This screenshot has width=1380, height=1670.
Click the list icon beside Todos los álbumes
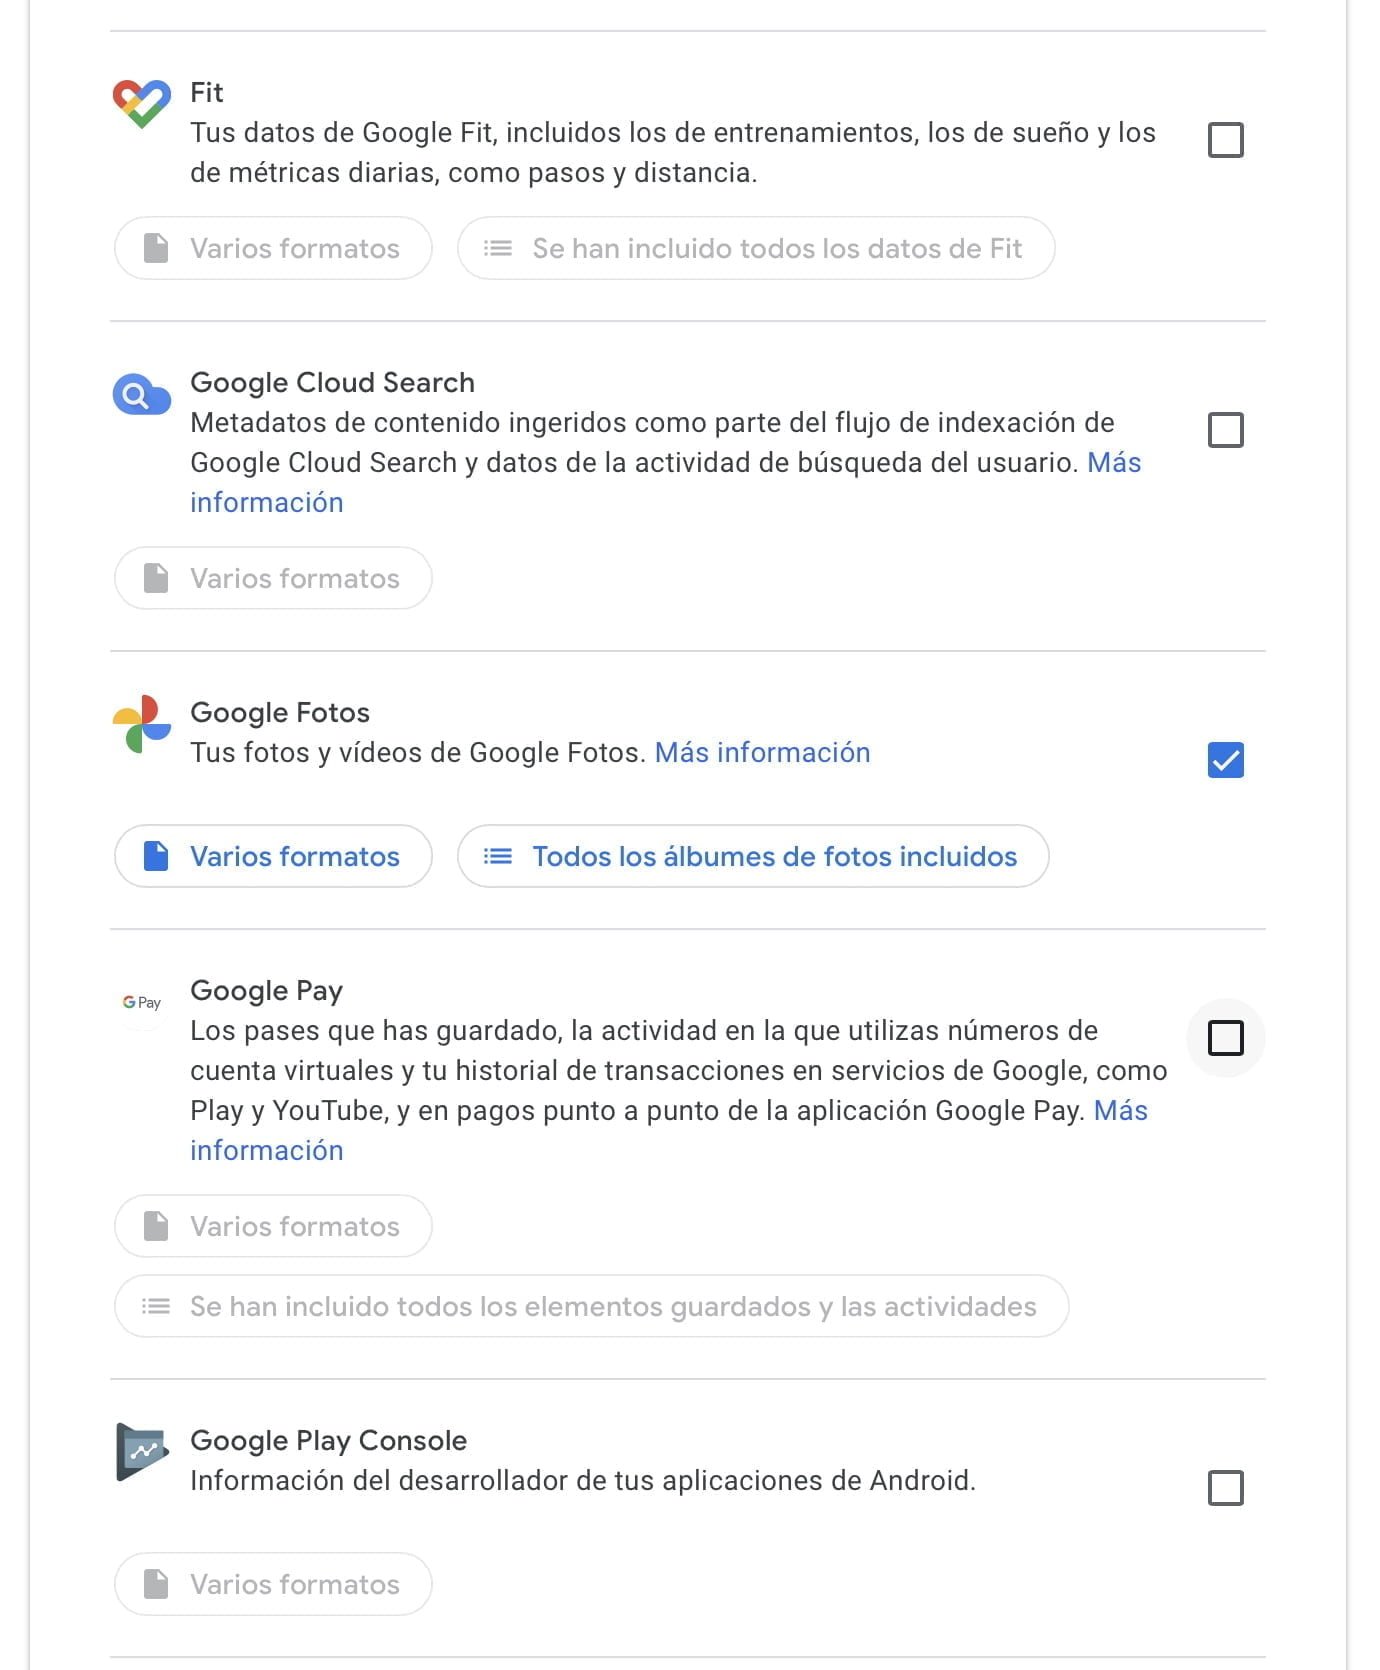pyautogui.click(x=498, y=856)
